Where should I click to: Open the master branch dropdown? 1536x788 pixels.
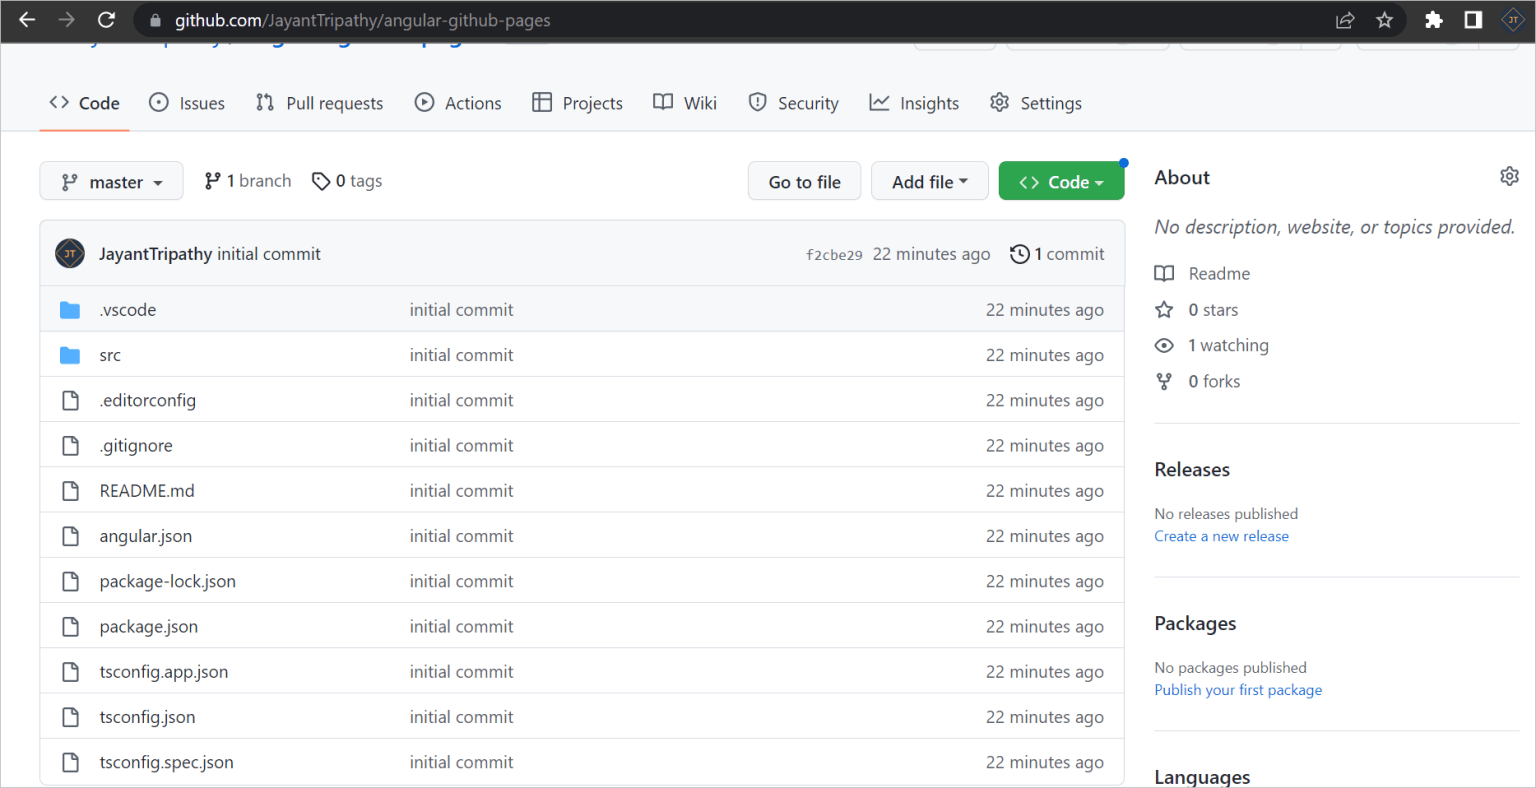[111, 181]
